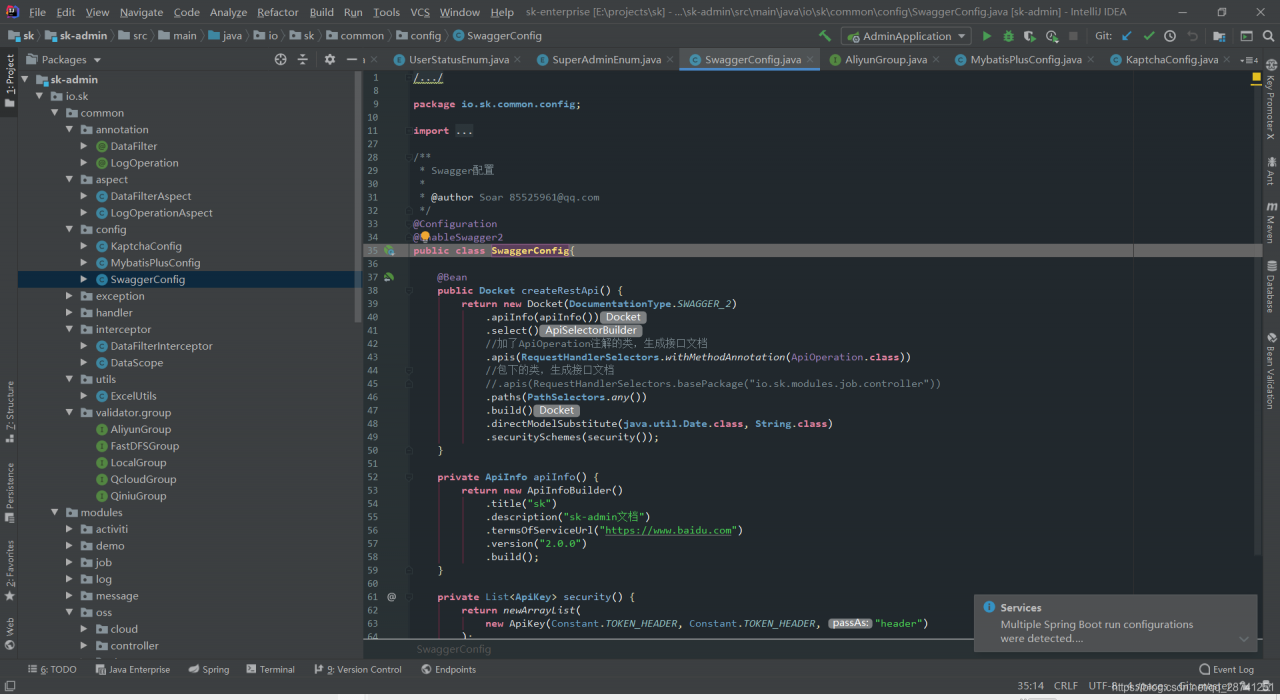Image resolution: width=1280 pixels, height=700 pixels.
Task: Open the Java Enterprise tool window
Action: [132, 669]
